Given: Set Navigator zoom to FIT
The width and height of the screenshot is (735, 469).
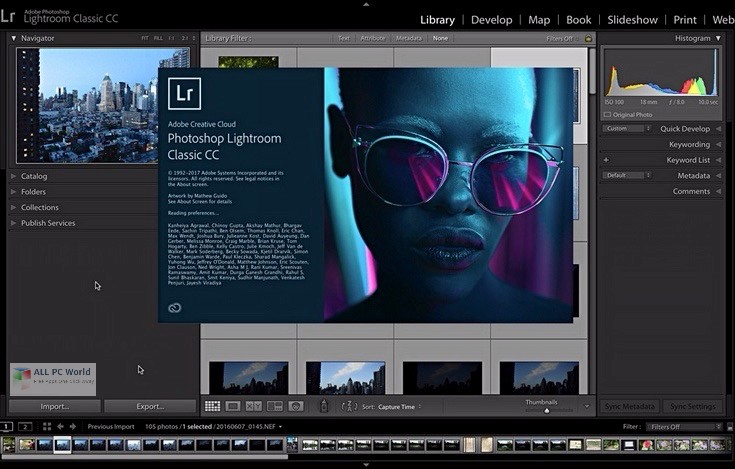Looking at the screenshot, I should (145, 38).
